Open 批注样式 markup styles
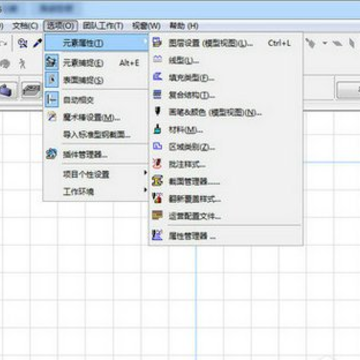Screen dimensions: 360x360 pyautogui.click(x=226, y=164)
